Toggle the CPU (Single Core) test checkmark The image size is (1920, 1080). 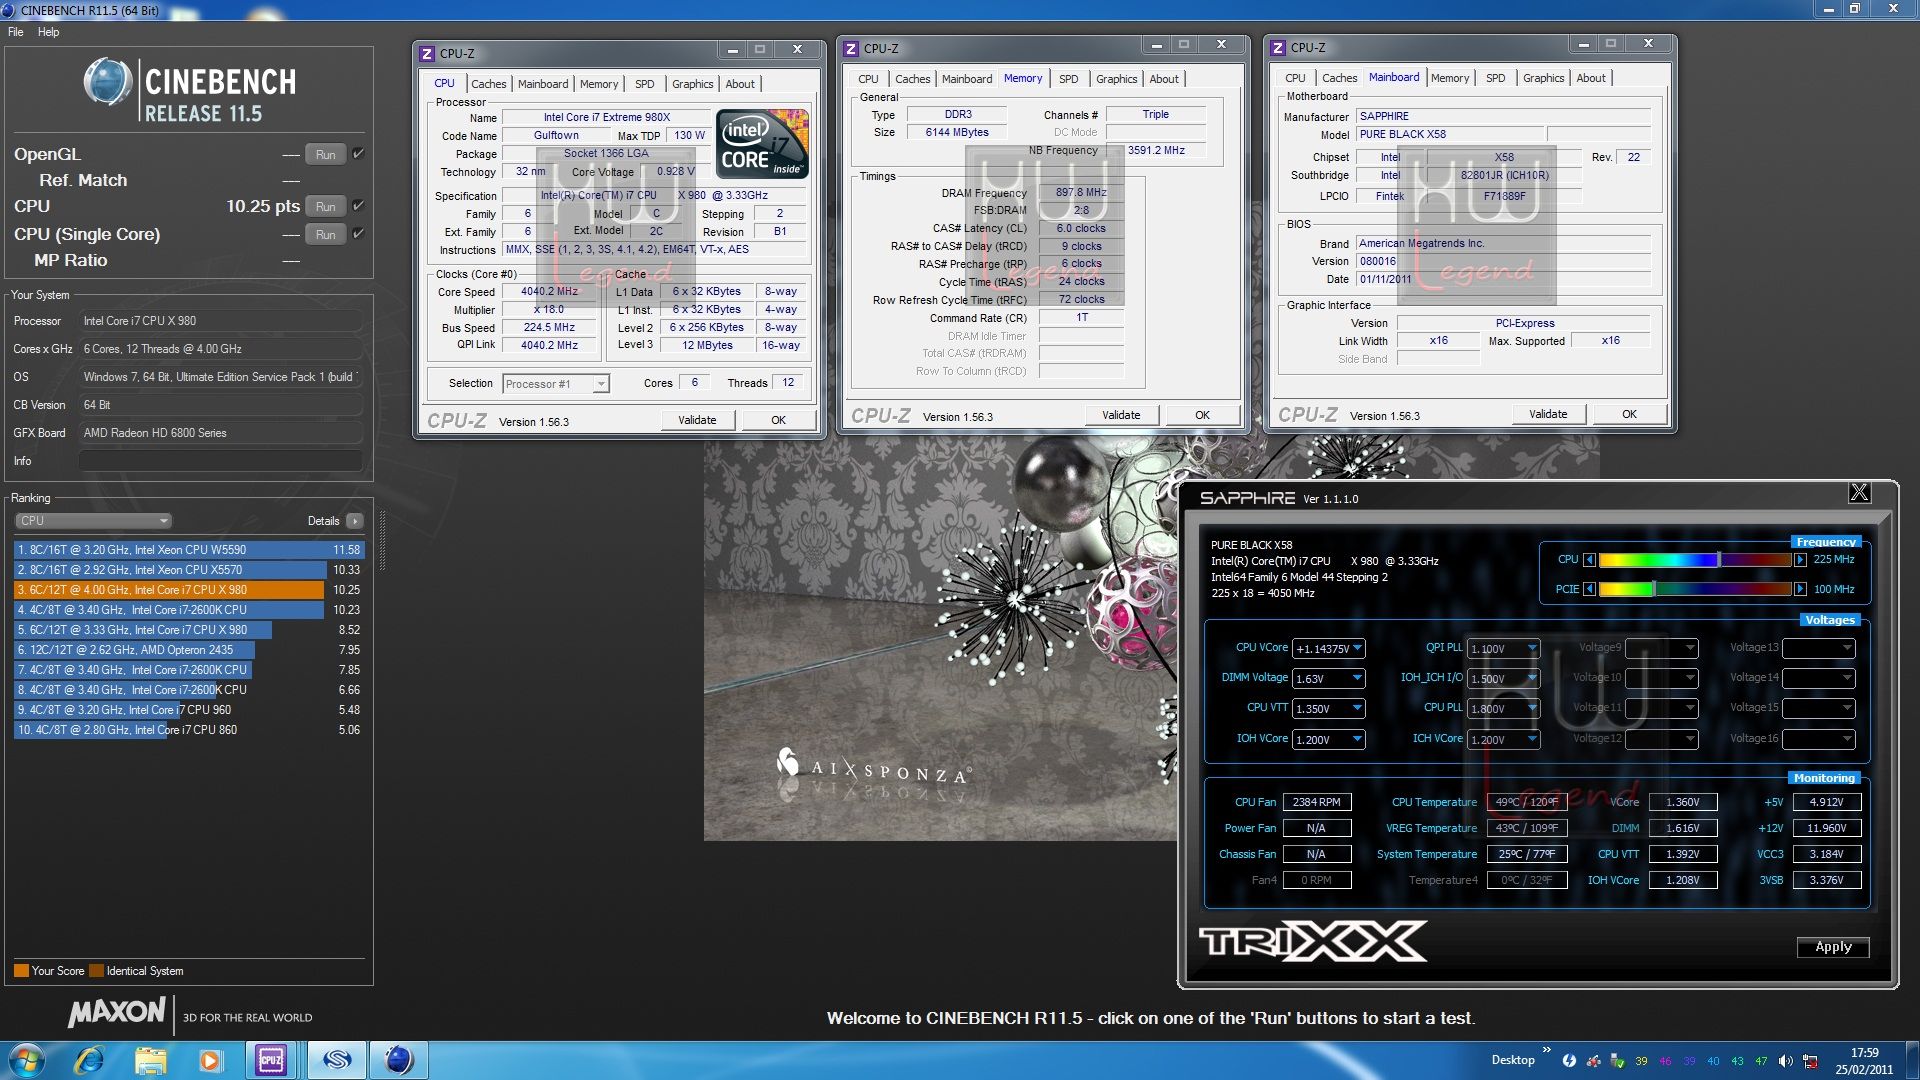(358, 234)
